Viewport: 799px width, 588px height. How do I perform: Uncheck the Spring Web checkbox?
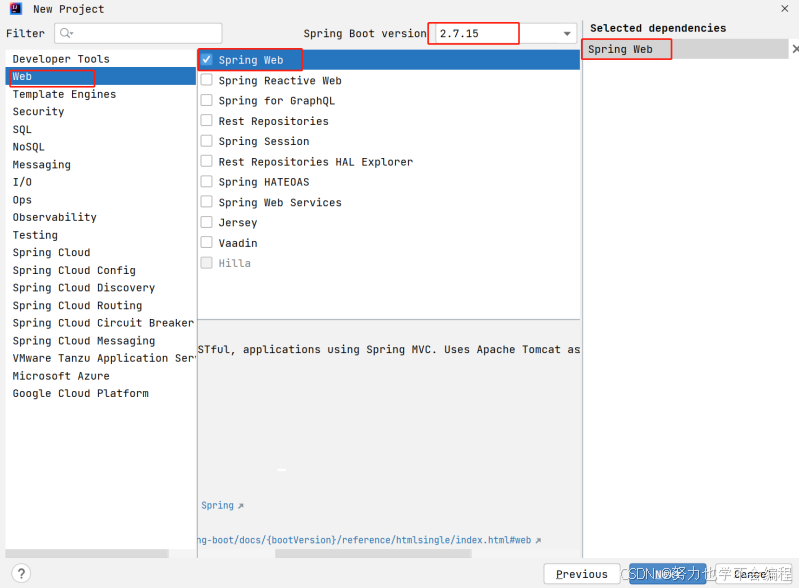pyautogui.click(x=206, y=60)
